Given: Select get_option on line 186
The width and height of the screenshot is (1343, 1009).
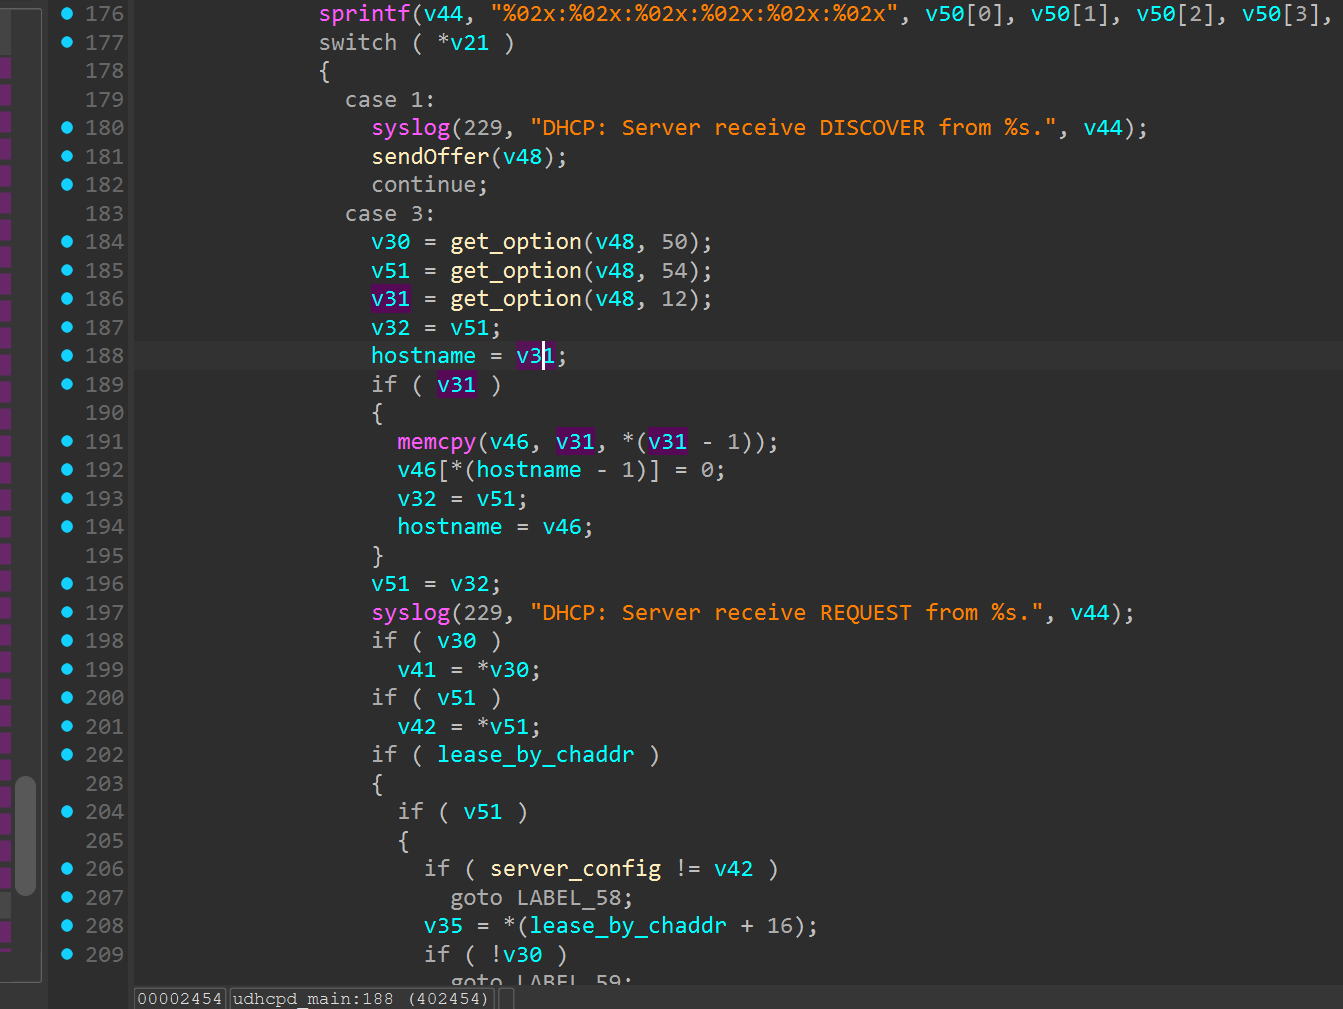Looking at the screenshot, I should tap(516, 299).
